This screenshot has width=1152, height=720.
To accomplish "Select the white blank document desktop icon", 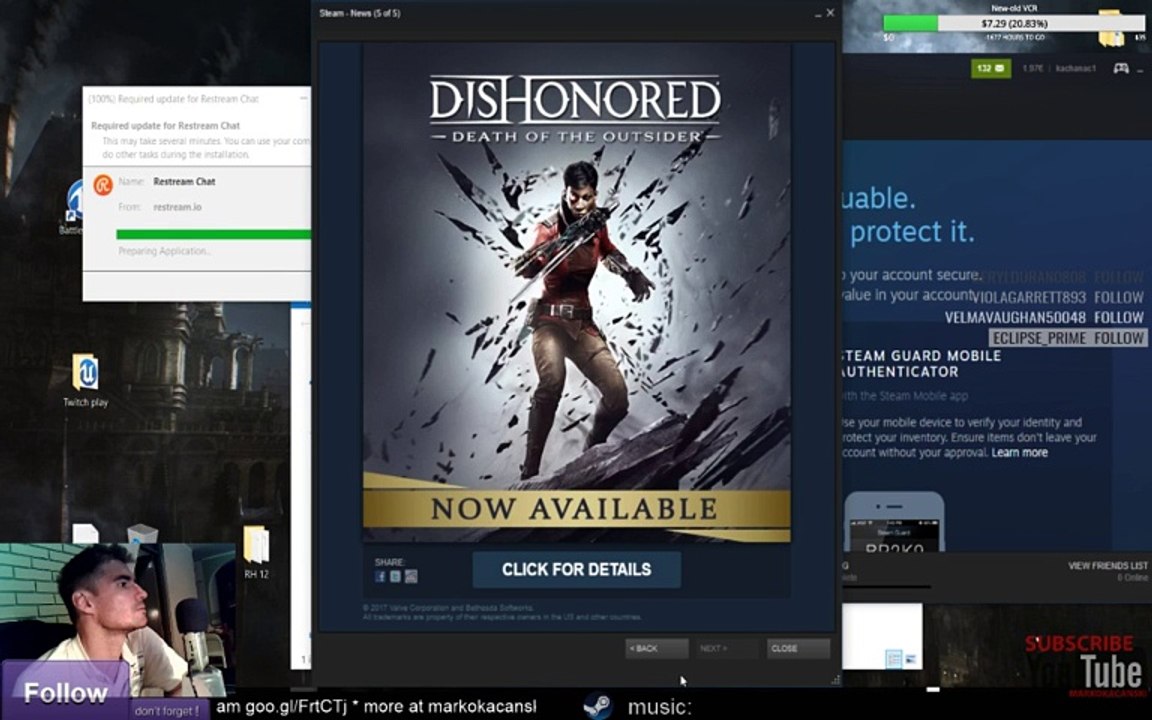I will (x=85, y=533).
